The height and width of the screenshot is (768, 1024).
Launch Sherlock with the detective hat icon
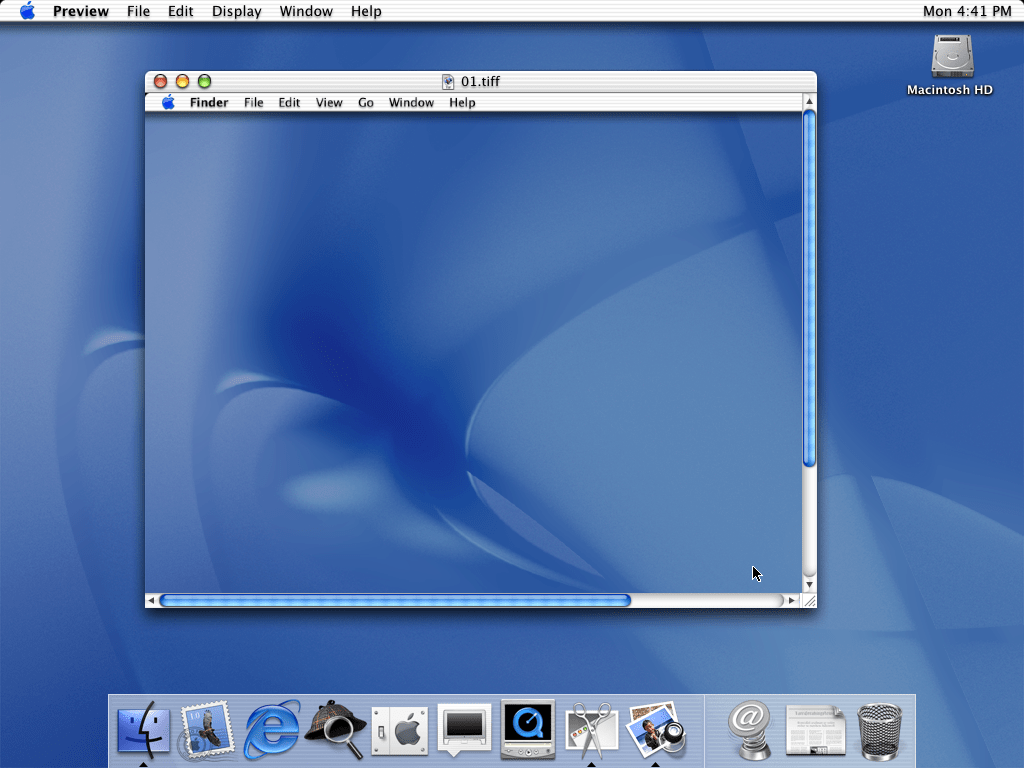pos(336,730)
